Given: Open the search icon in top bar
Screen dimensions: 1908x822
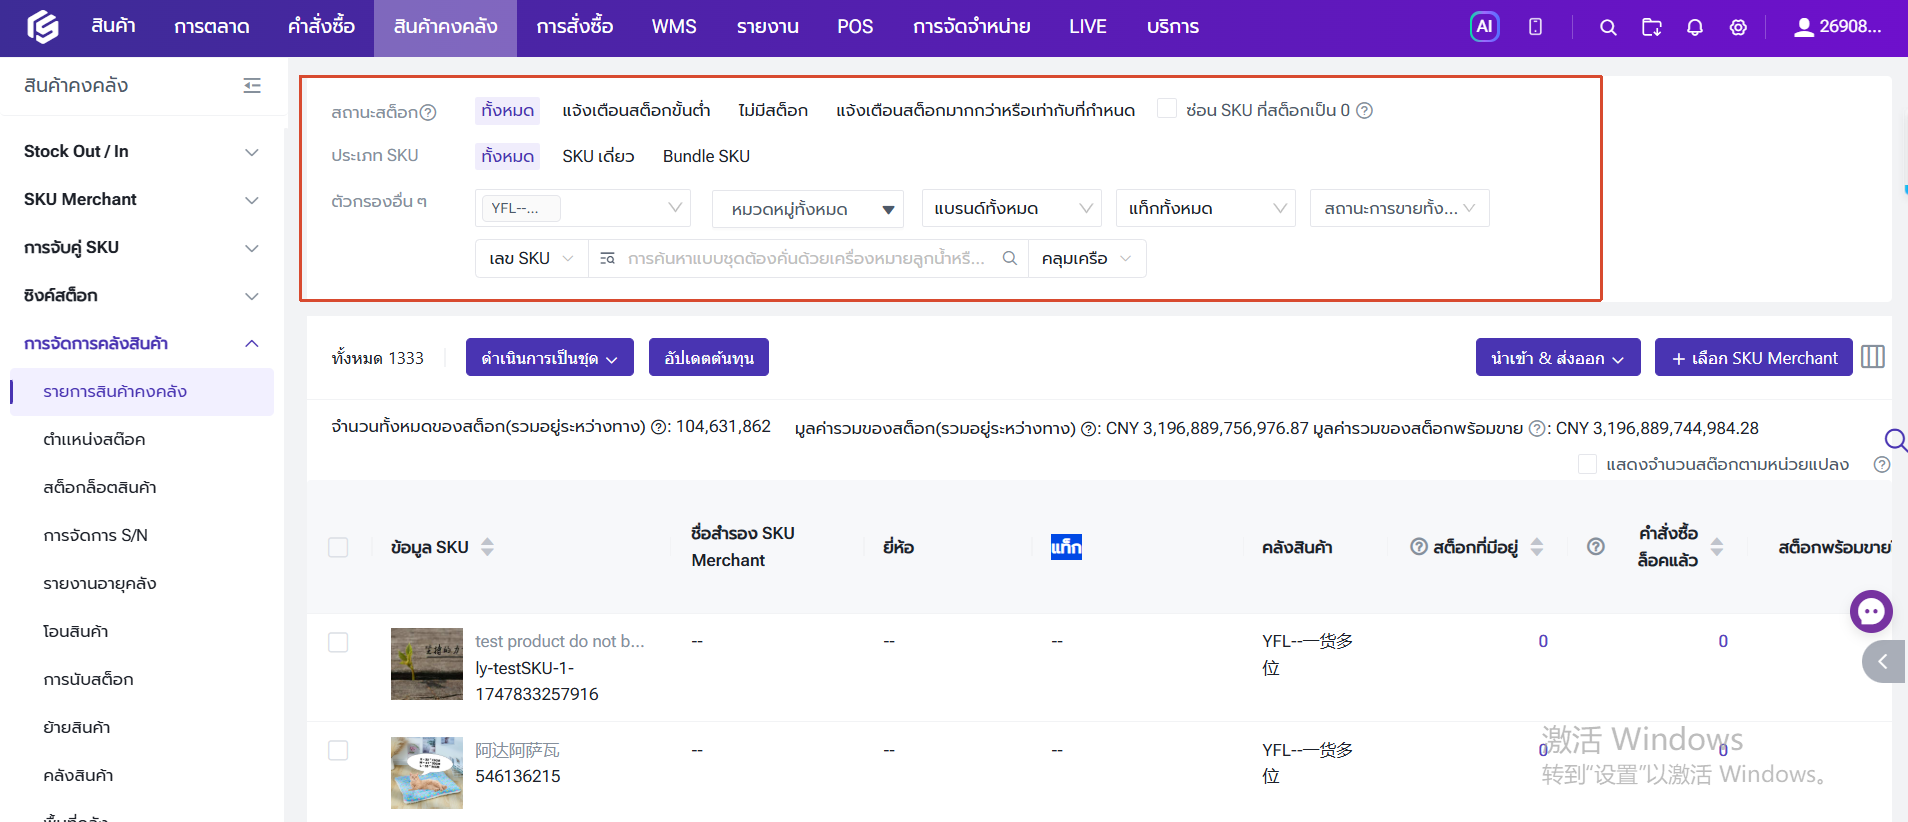Looking at the screenshot, I should click(1608, 28).
